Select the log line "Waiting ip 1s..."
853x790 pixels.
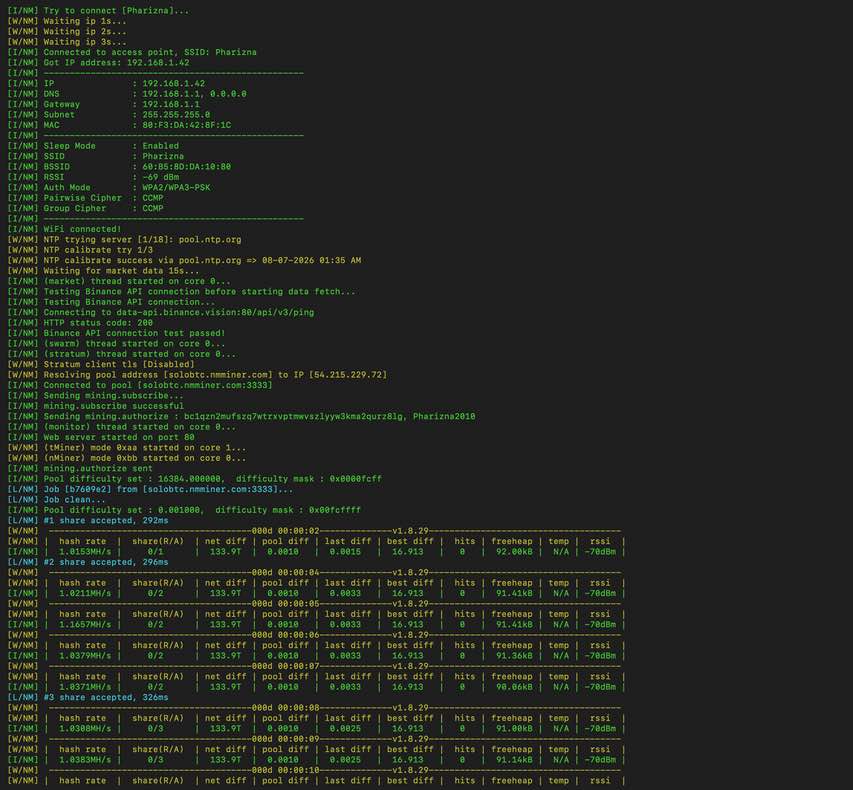(x=85, y=21)
